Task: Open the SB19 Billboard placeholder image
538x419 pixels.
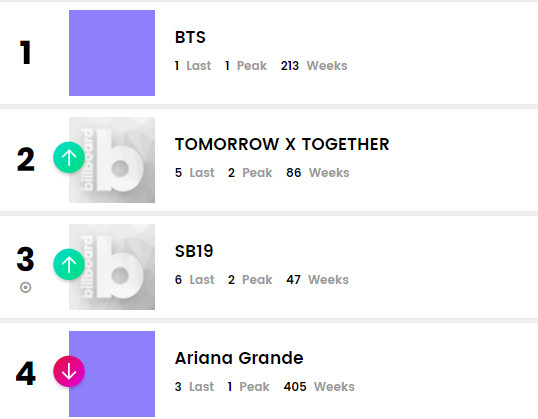Action: [112, 267]
